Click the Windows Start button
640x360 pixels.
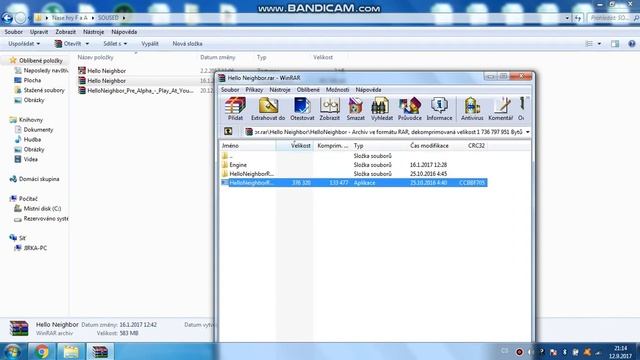tap(12, 351)
